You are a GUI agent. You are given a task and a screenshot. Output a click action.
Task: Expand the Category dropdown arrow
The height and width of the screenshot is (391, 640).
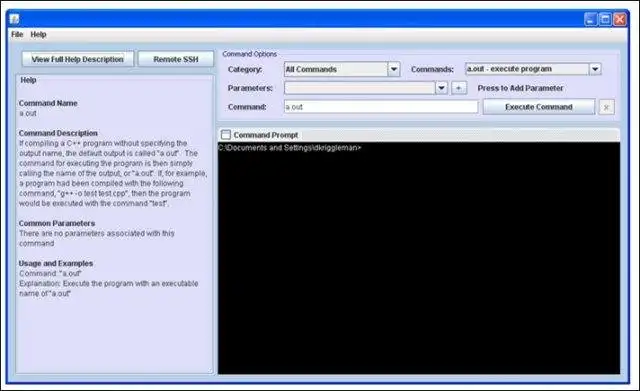tap(393, 69)
